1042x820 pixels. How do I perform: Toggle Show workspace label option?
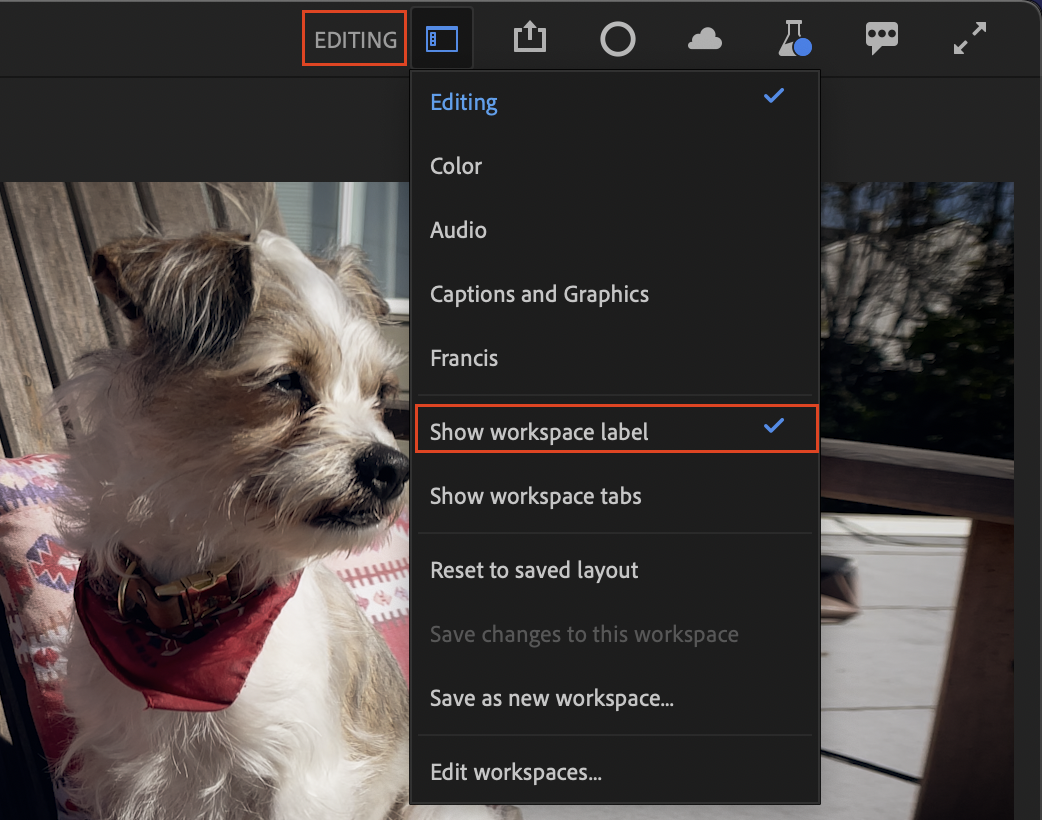539,432
